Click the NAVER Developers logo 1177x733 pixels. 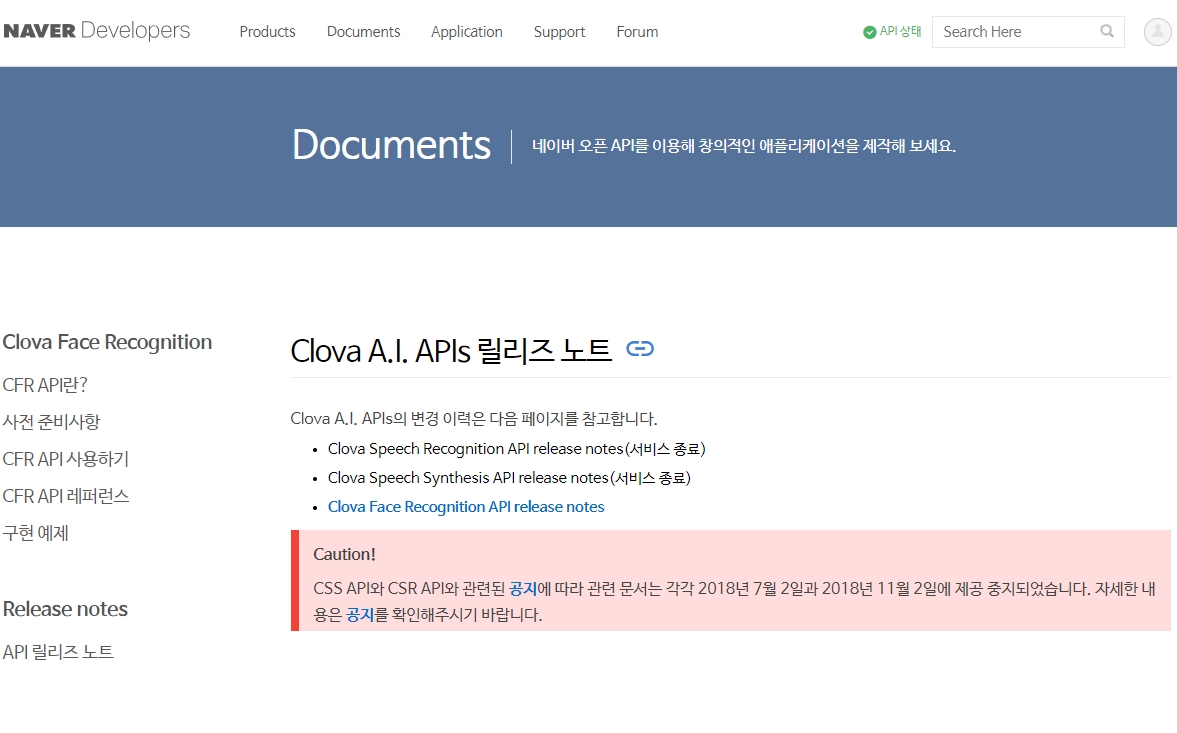[97, 31]
